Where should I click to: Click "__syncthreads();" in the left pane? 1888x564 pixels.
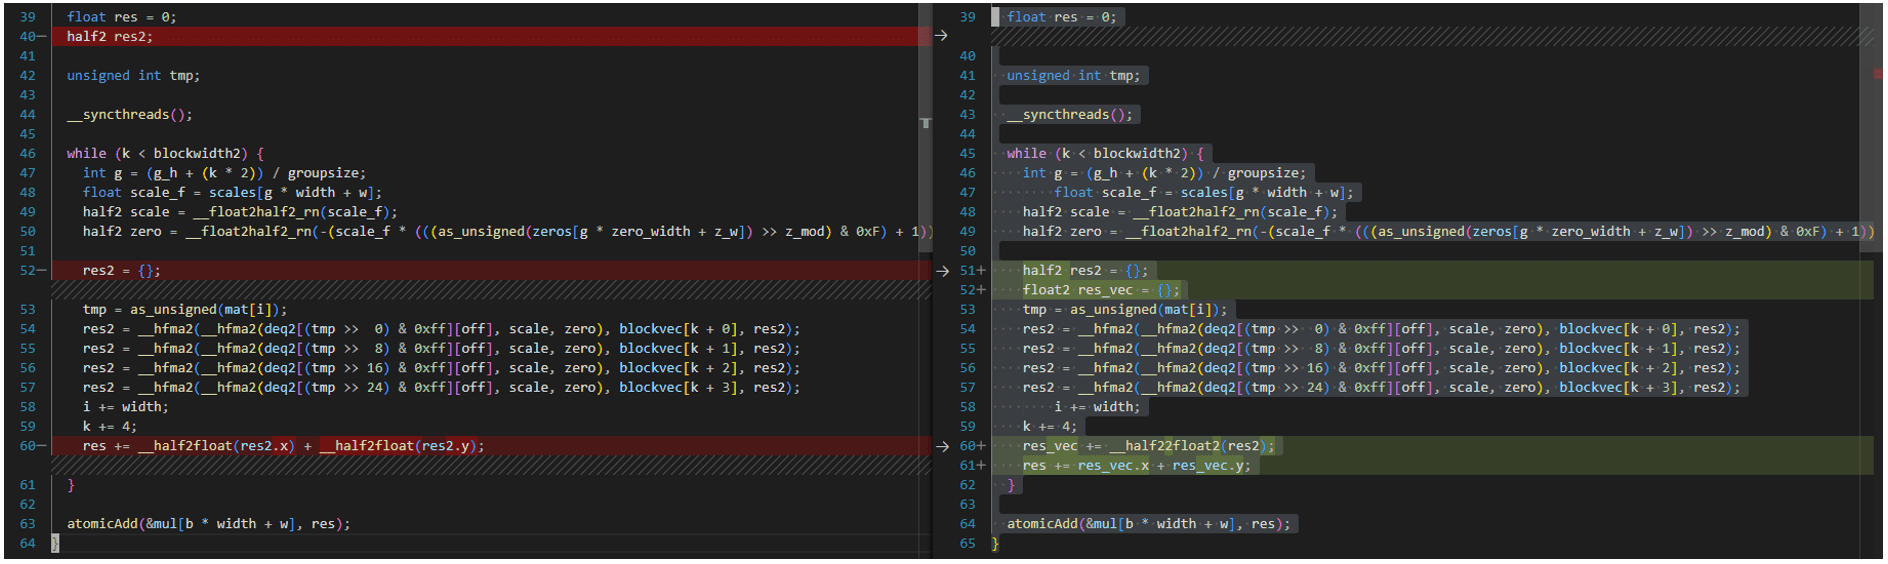tap(130, 115)
